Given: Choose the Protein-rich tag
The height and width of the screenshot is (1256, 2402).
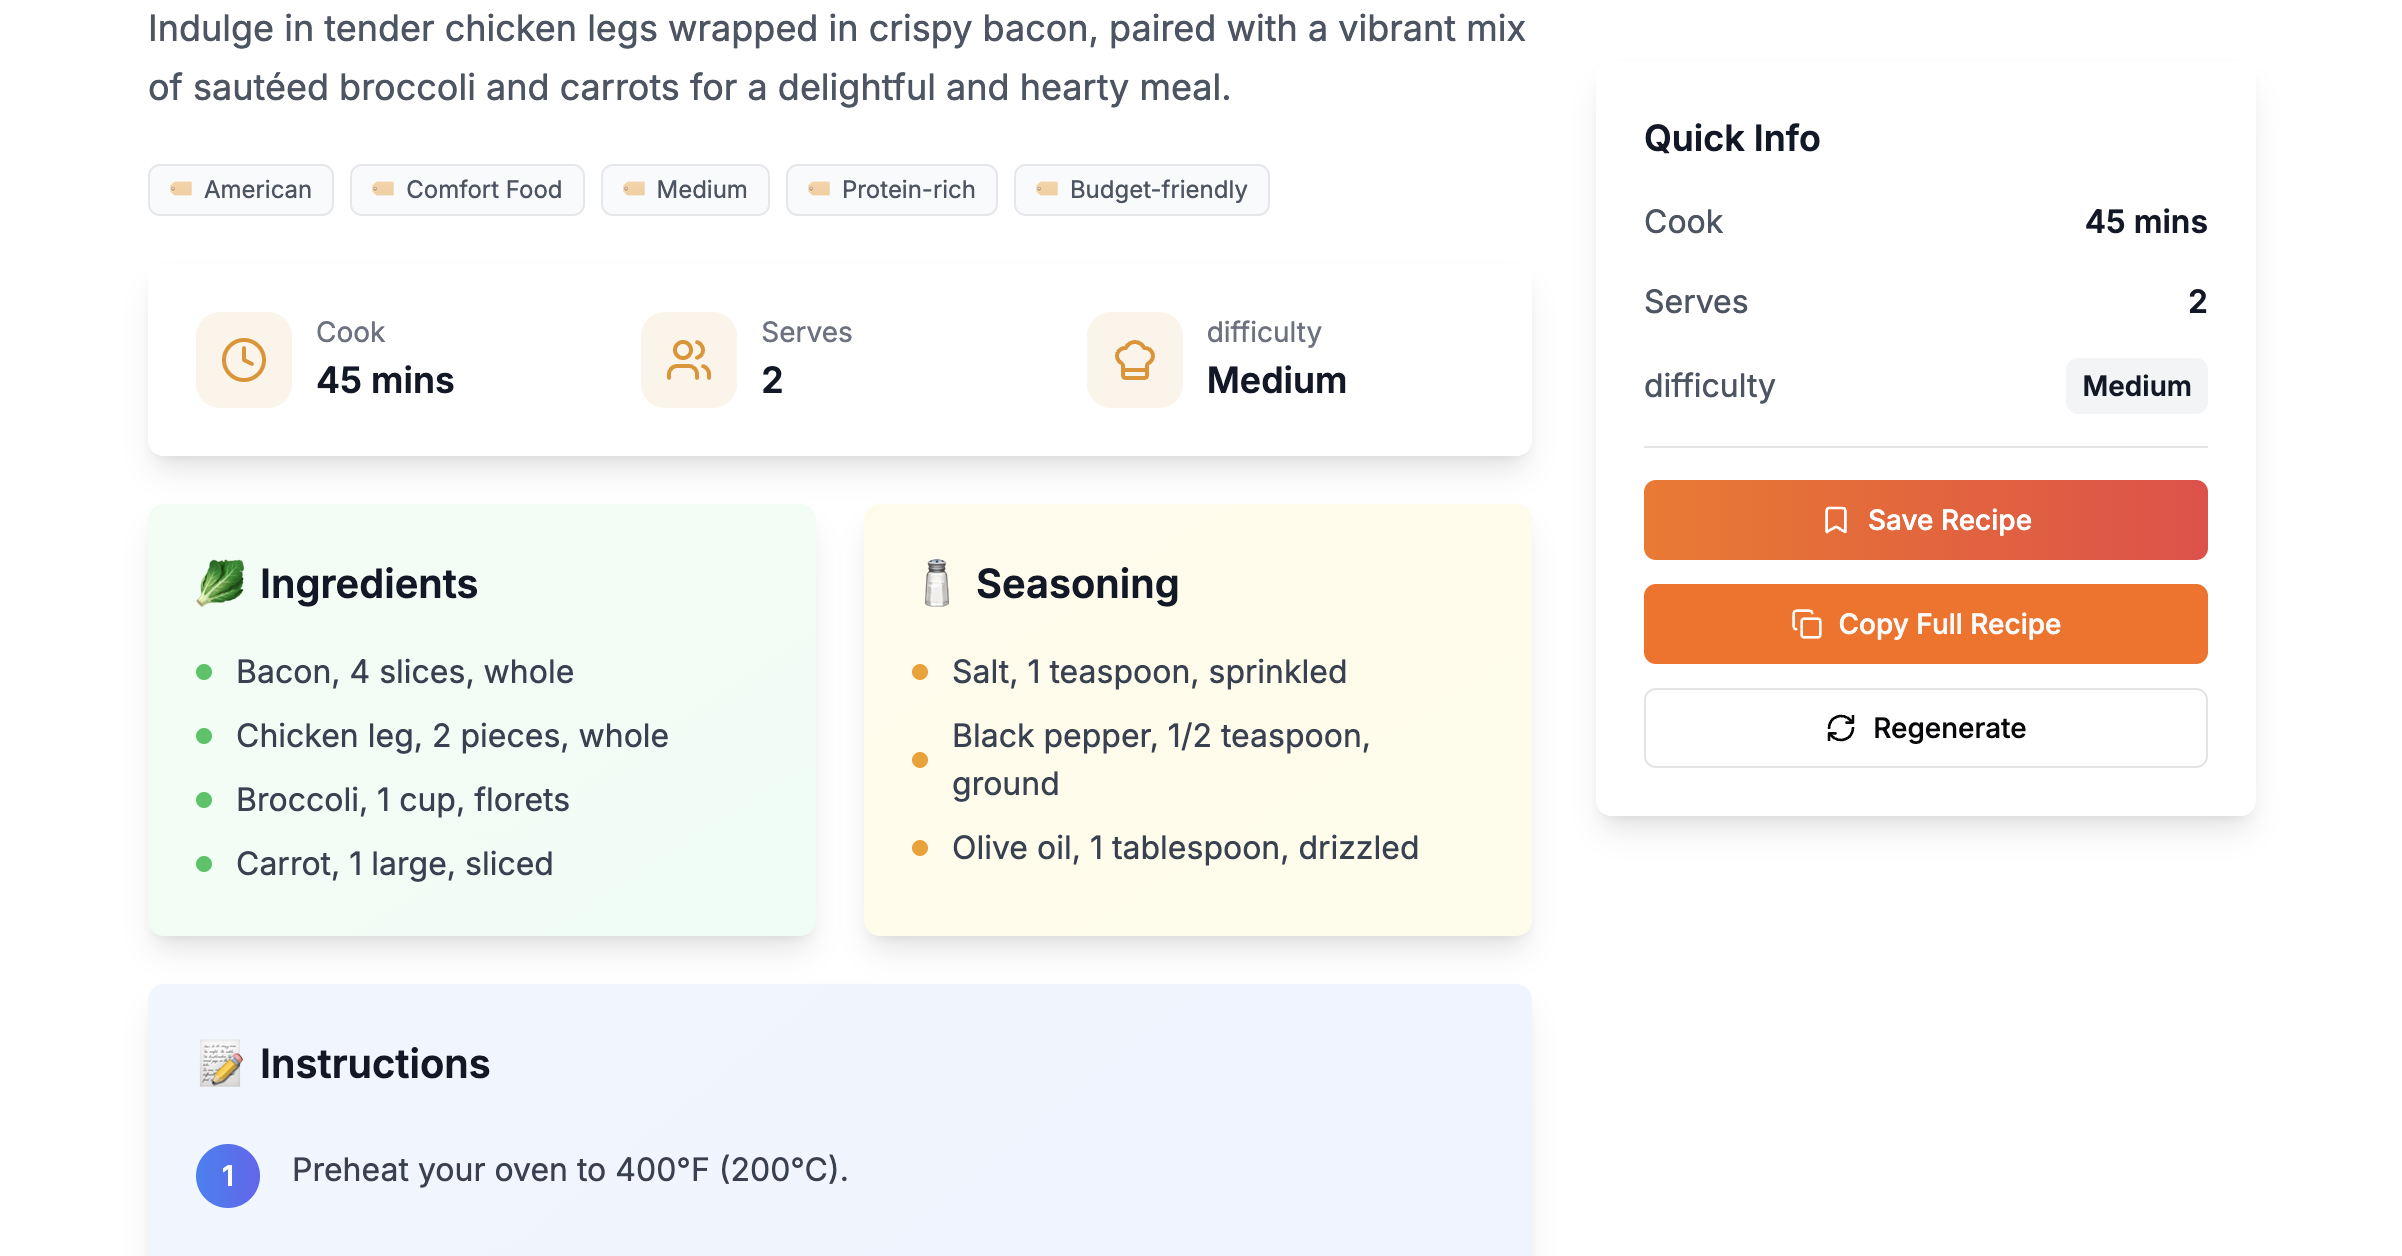Looking at the screenshot, I should click(892, 190).
